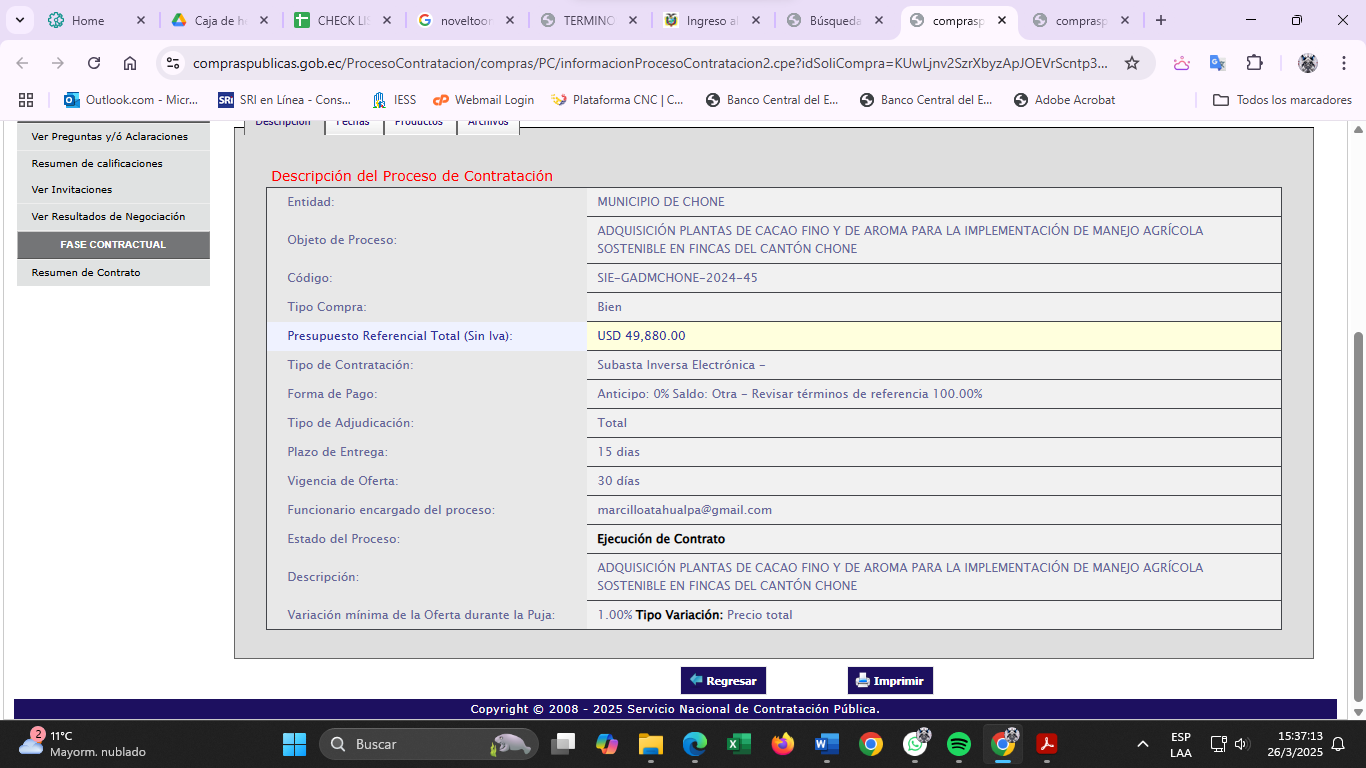Image resolution: width=1366 pixels, height=768 pixels.
Task: Go to browser home page
Action: click(x=130, y=63)
